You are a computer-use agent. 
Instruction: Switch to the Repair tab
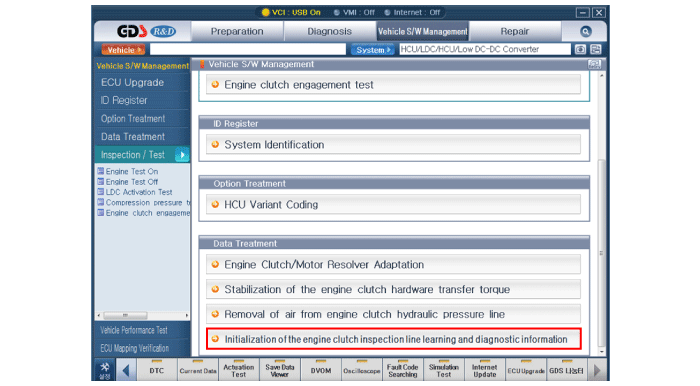tap(515, 31)
